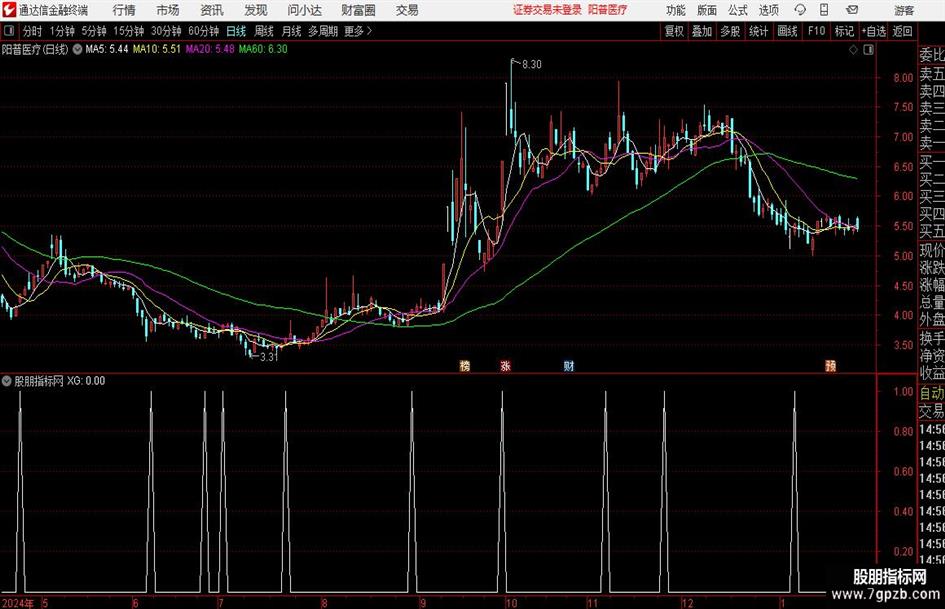Toggle the left sidebar panel icon

(9, 31)
